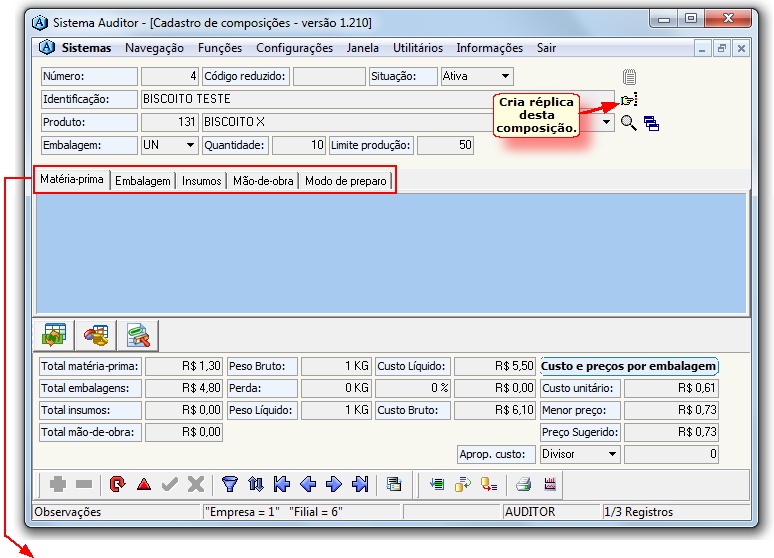Screen dimensions: 774x558
Task: Open the Aprop. custo Divisor dropdown
Action: pyautogui.click(x=611, y=454)
